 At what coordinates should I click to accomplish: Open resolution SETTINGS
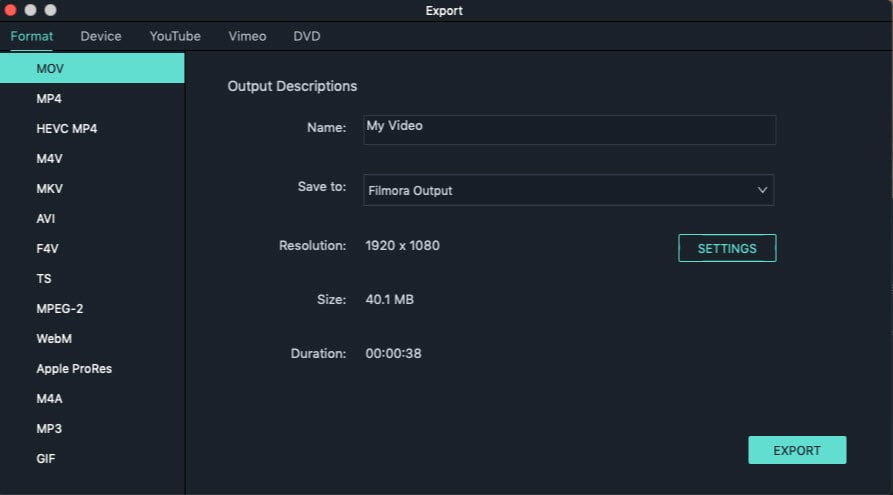727,248
